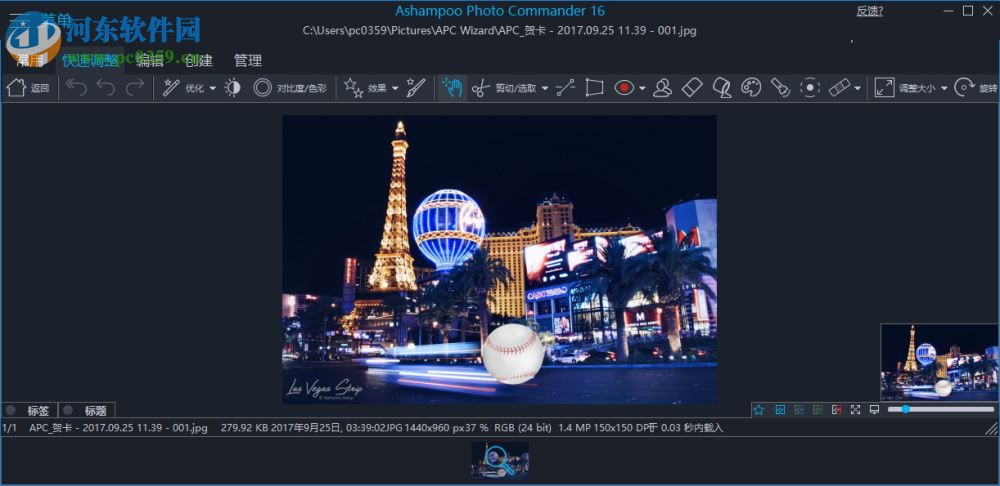
Task: Click the scissors 剪切/选取 tool
Action: [x=481, y=88]
